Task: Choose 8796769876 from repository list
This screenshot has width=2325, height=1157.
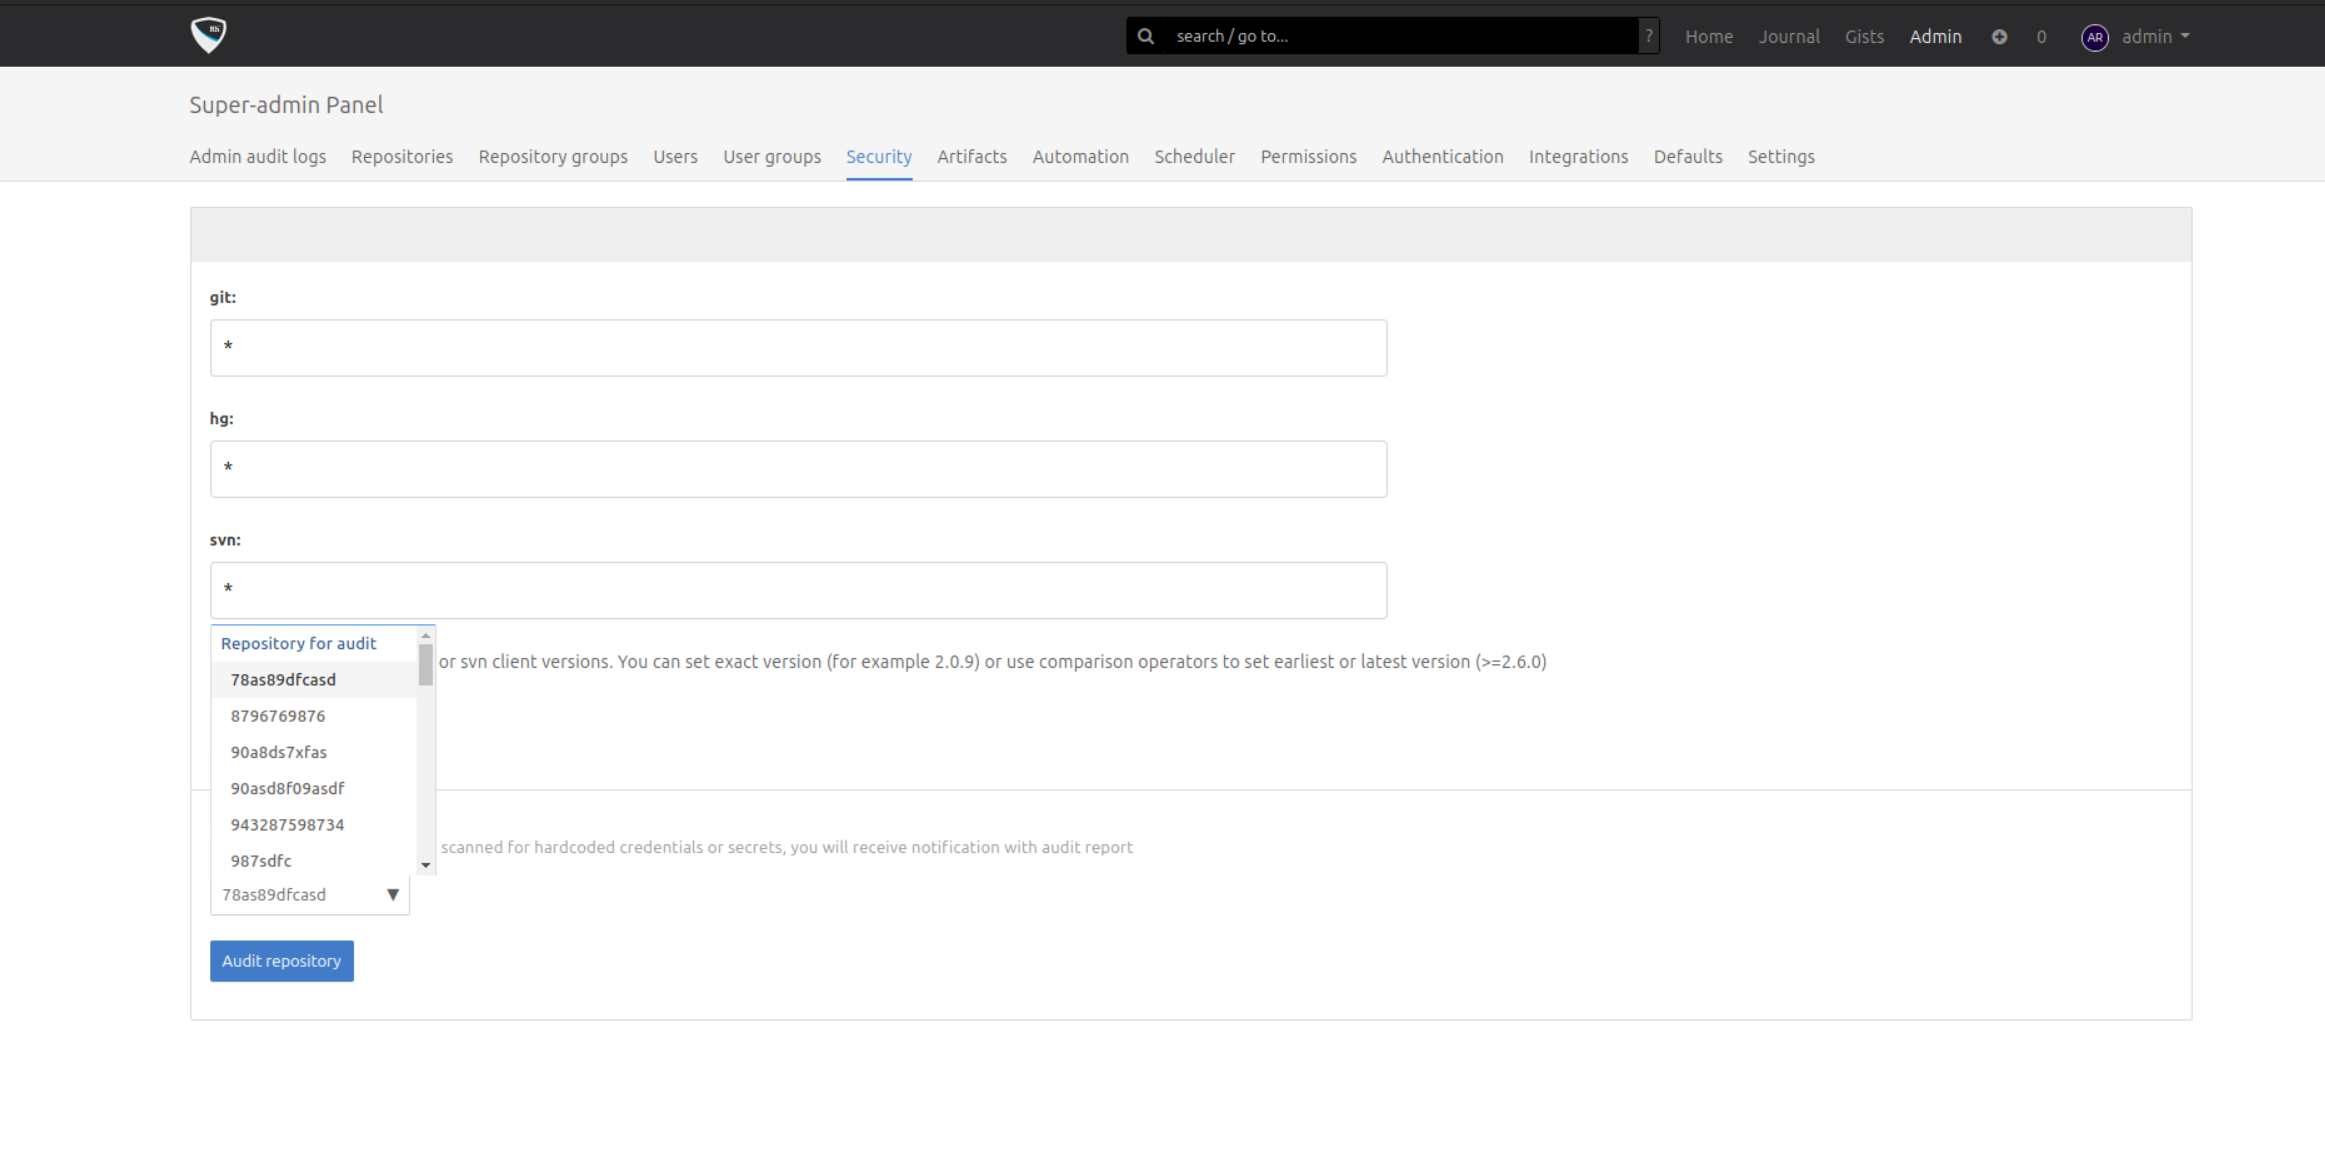Action: point(314,716)
